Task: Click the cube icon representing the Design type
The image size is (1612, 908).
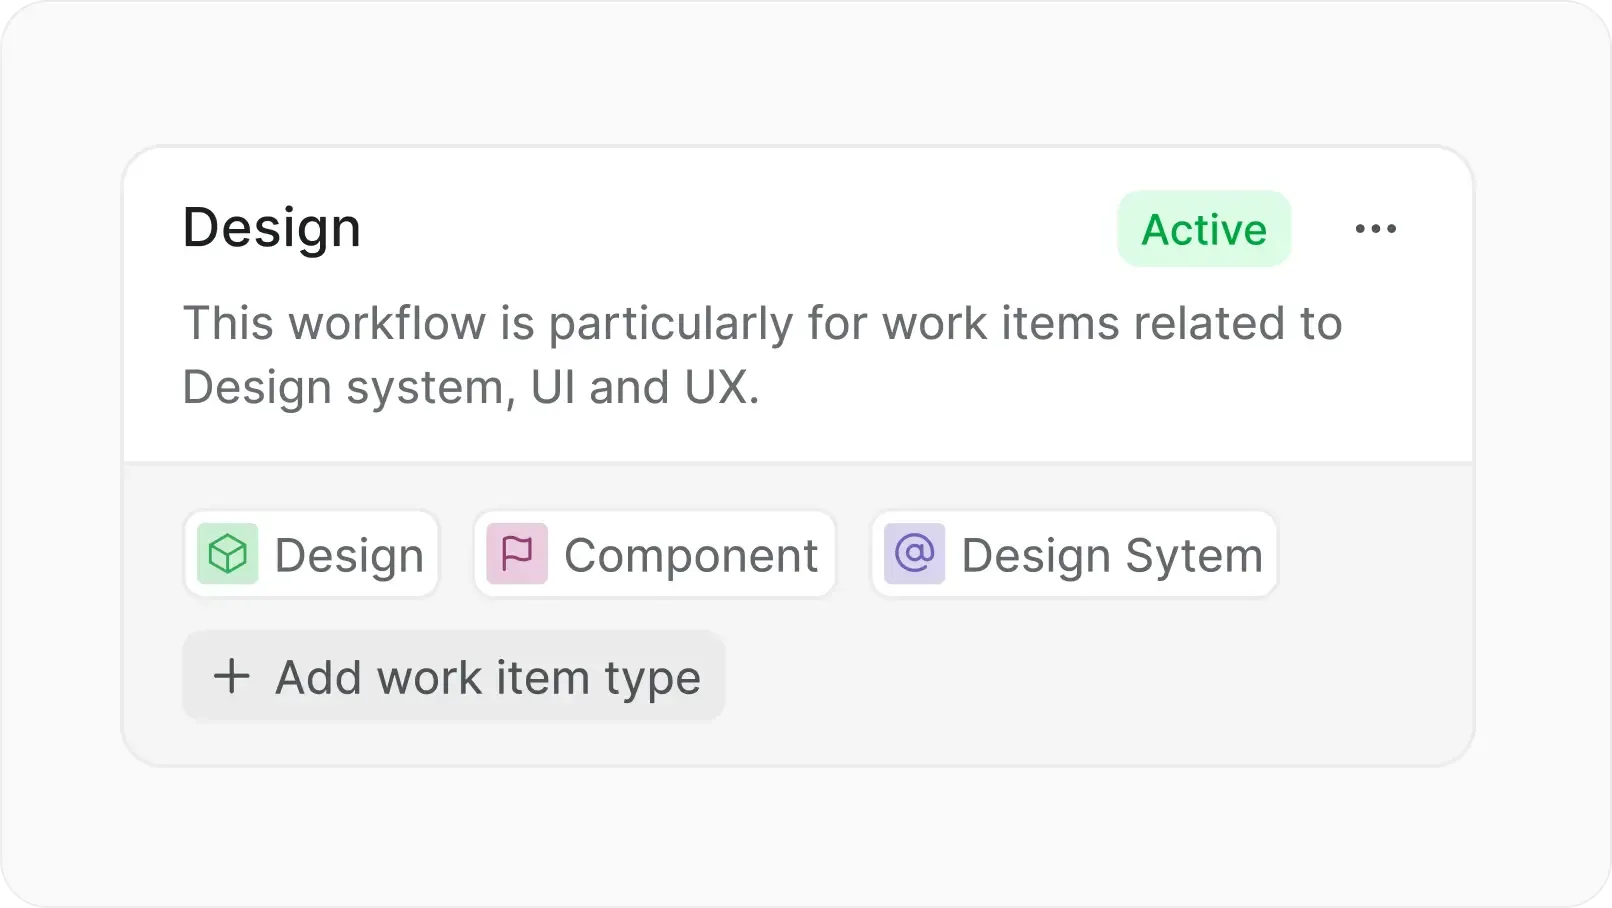Action: tap(228, 554)
